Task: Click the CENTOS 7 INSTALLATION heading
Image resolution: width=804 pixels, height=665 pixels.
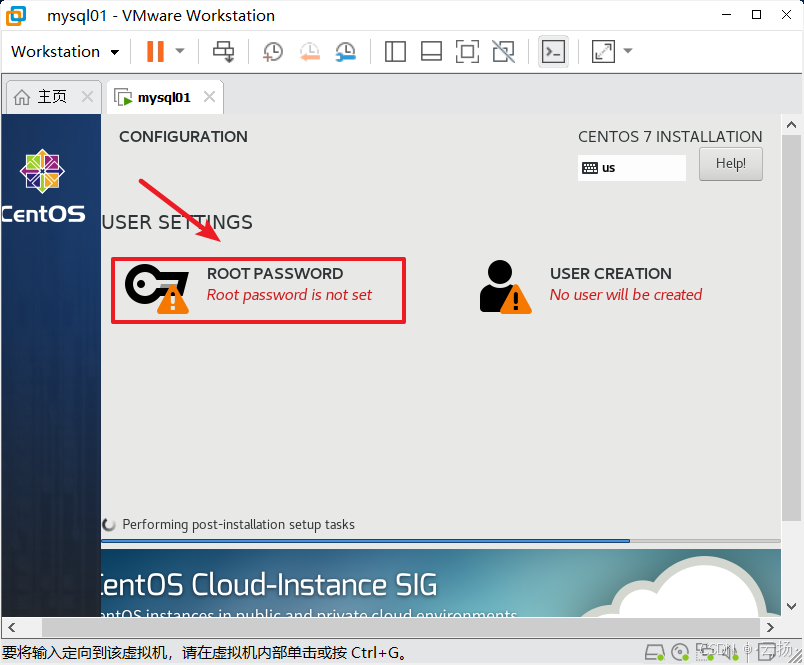Action: [670, 136]
